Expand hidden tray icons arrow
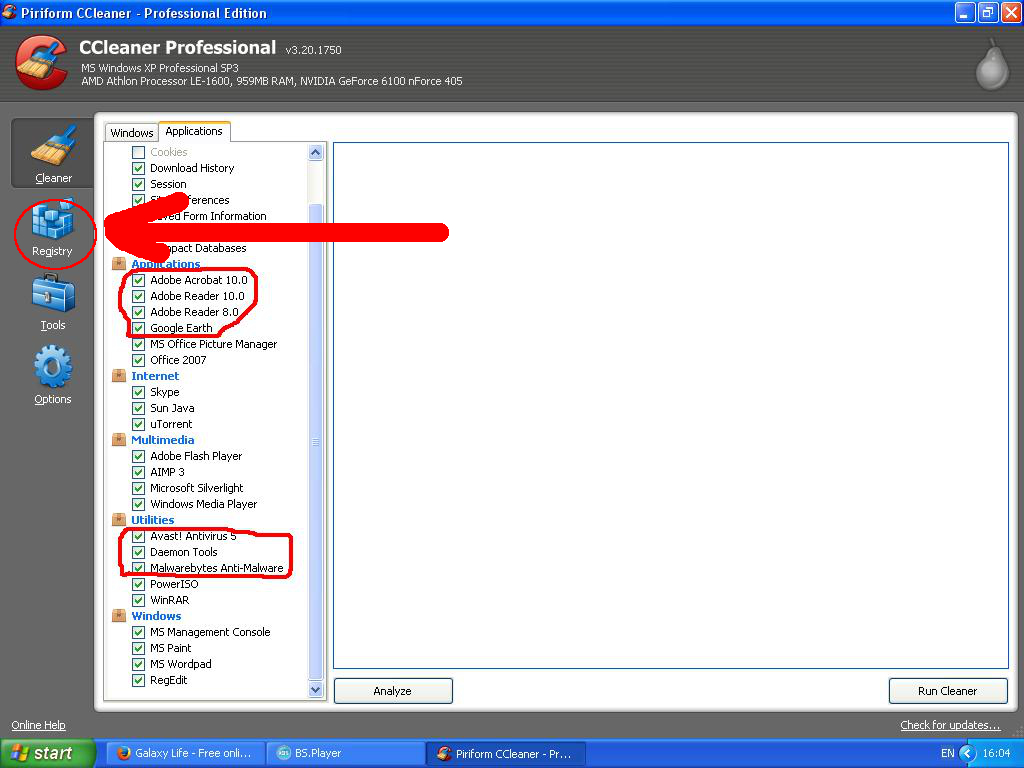 pos(967,754)
